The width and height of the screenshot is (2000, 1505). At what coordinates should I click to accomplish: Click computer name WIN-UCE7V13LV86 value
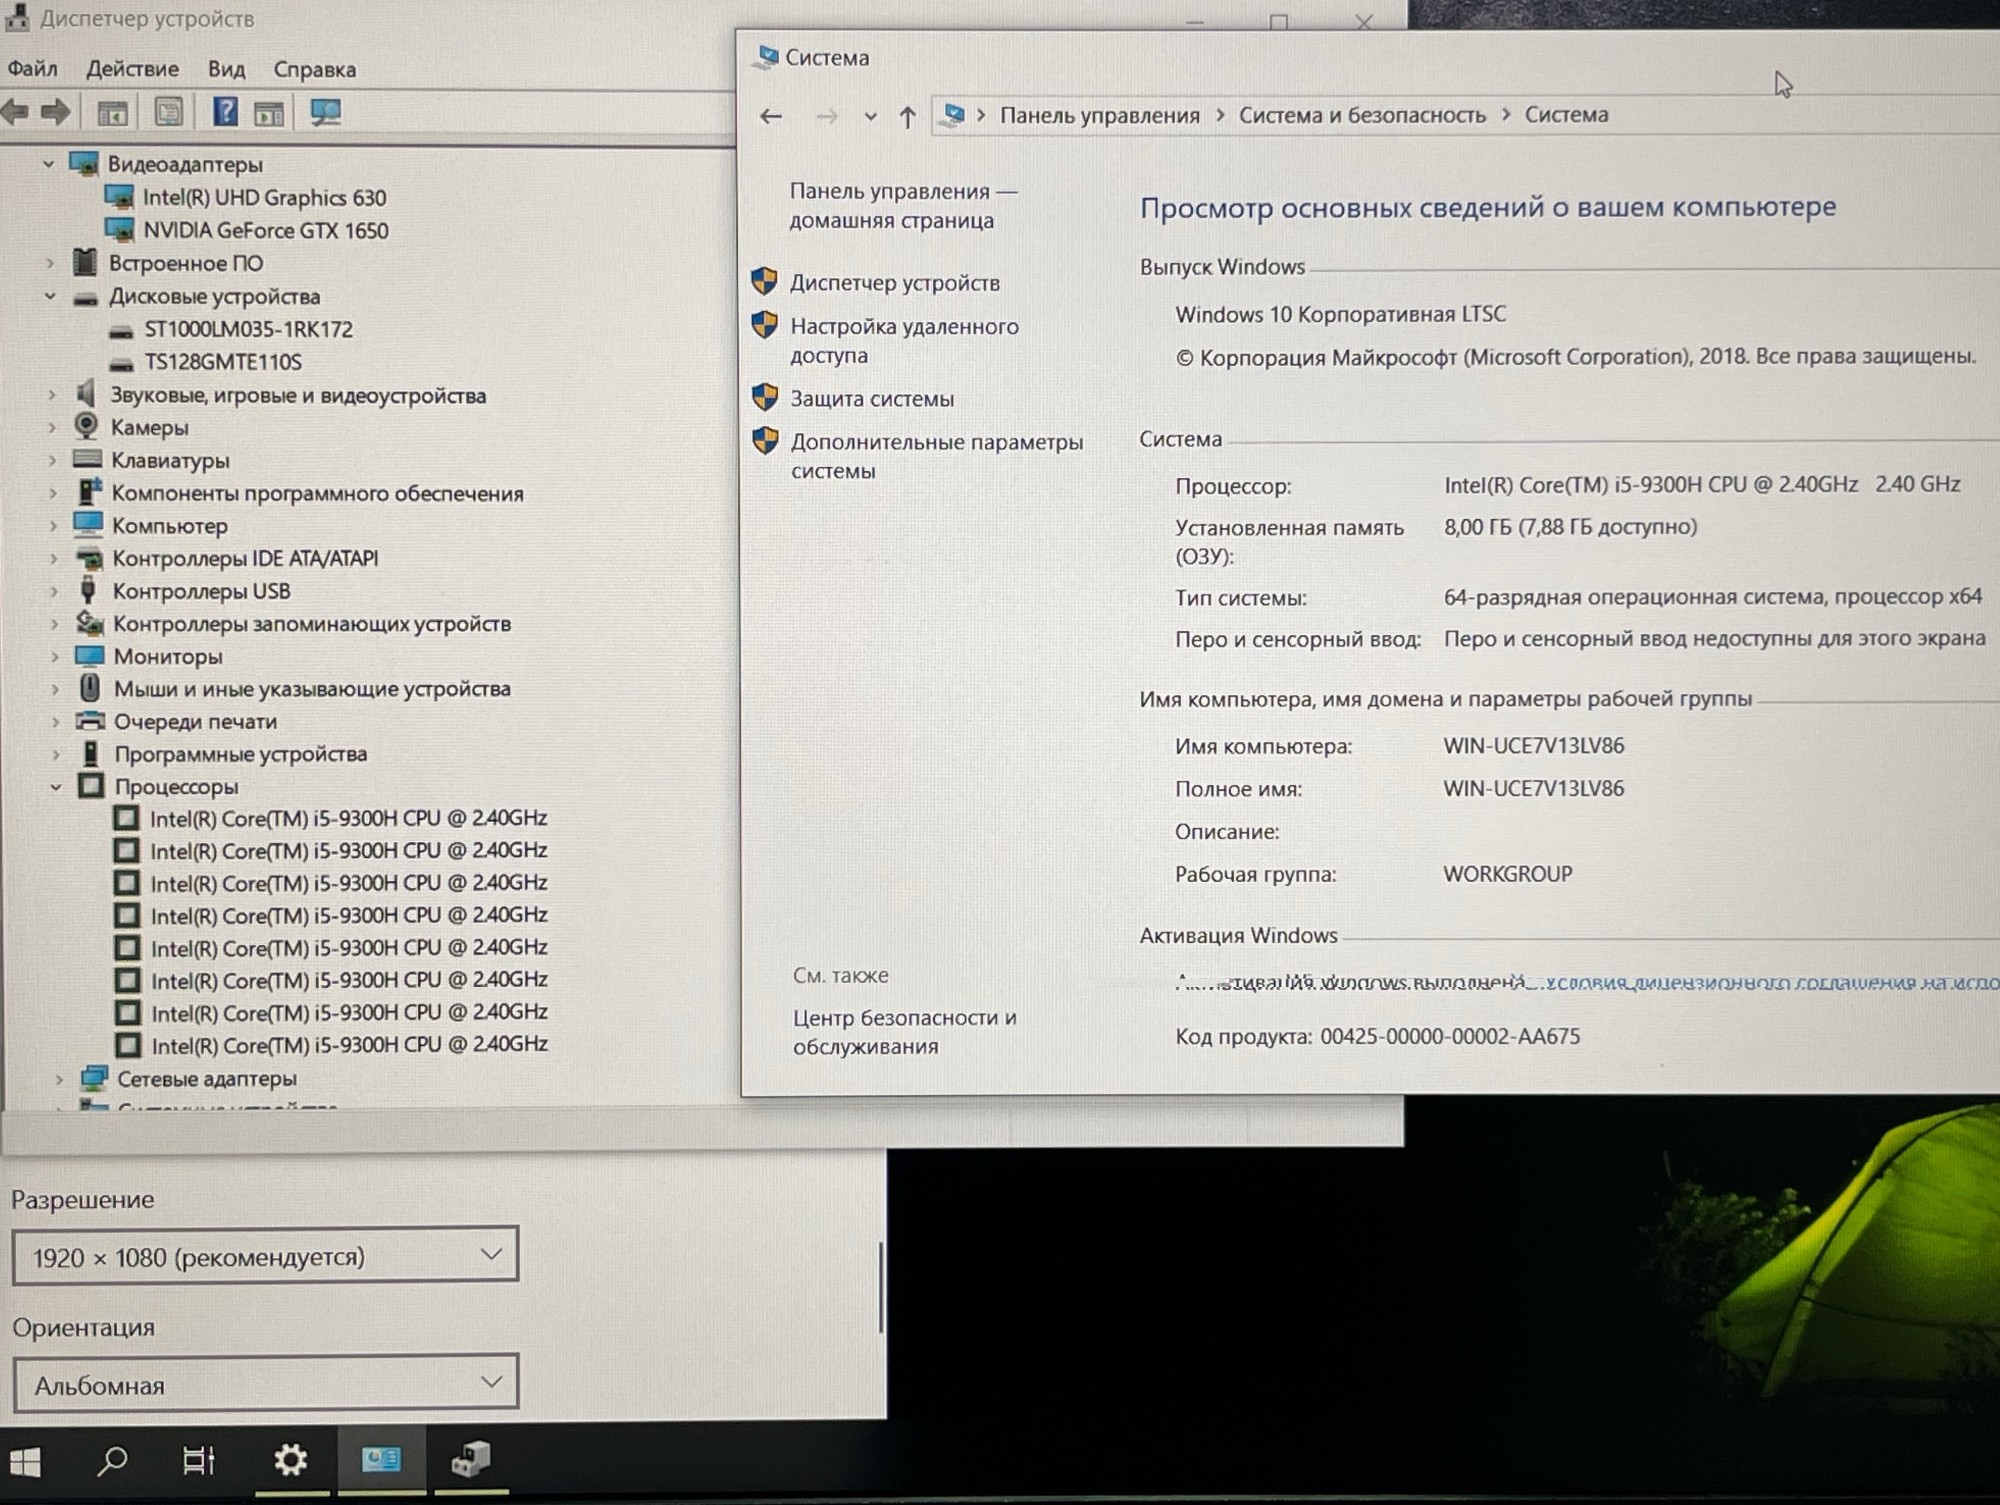1533,746
